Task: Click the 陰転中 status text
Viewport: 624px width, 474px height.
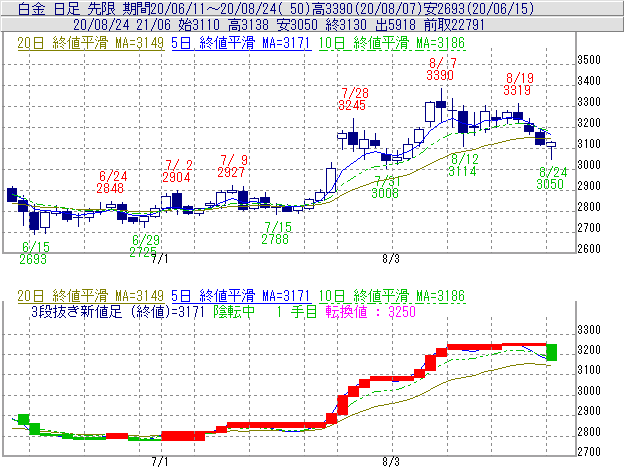Action: (x=234, y=312)
